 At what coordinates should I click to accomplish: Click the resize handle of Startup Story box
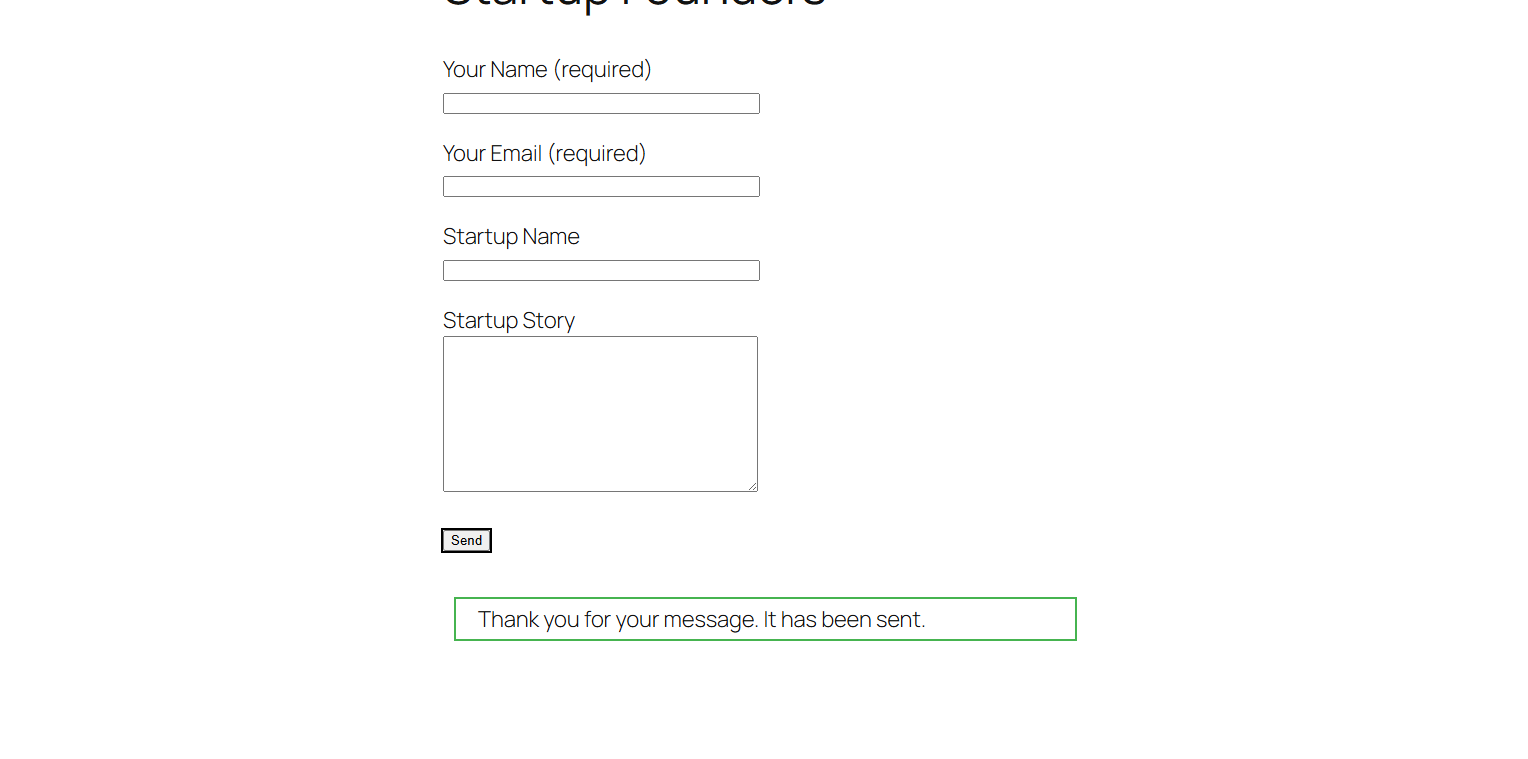(752, 486)
